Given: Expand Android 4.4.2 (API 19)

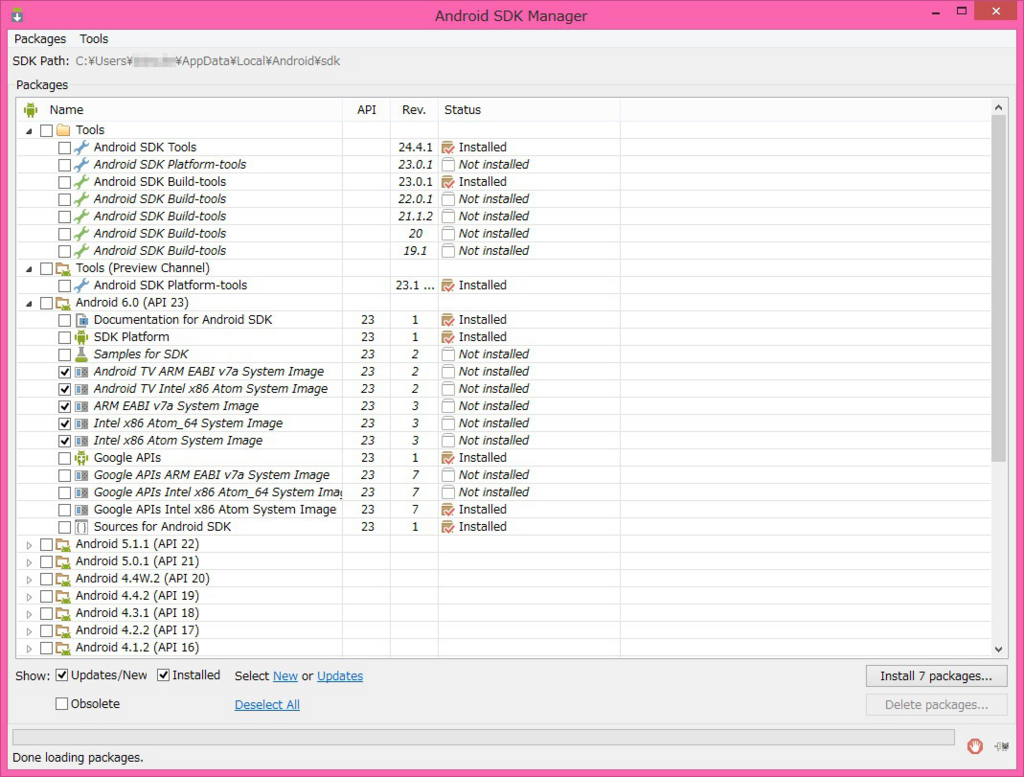Looking at the screenshot, I should click(29, 597).
